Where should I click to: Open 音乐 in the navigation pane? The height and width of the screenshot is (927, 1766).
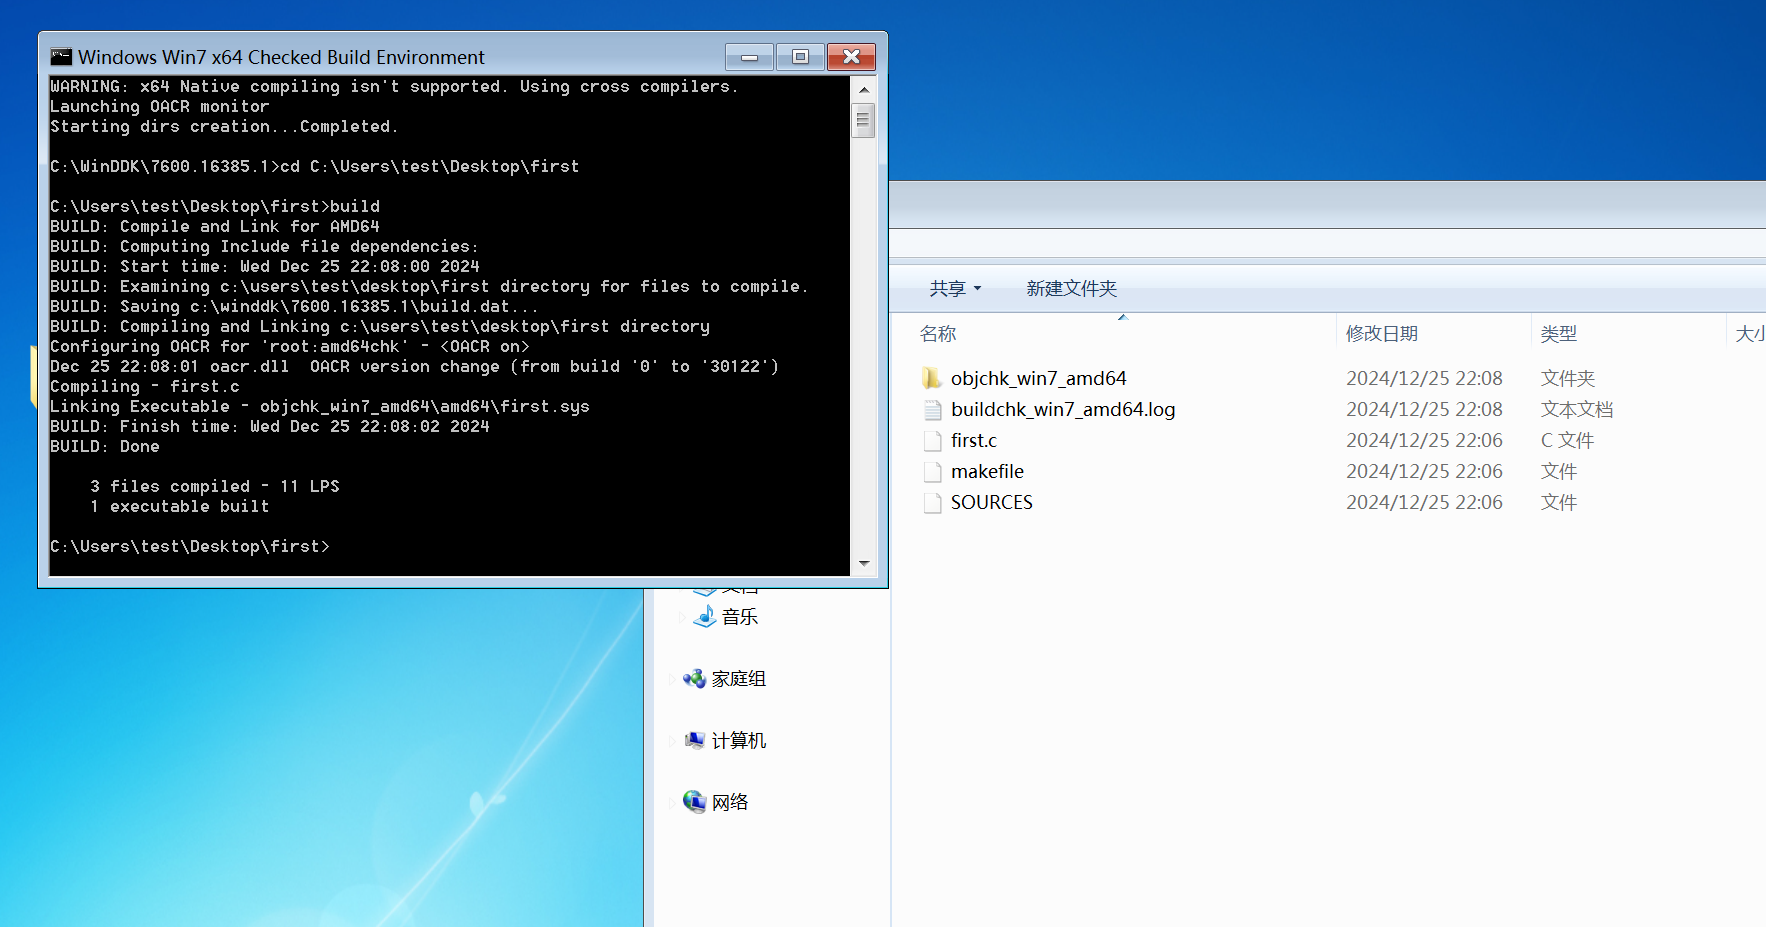pyautogui.click(x=740, y=617)
